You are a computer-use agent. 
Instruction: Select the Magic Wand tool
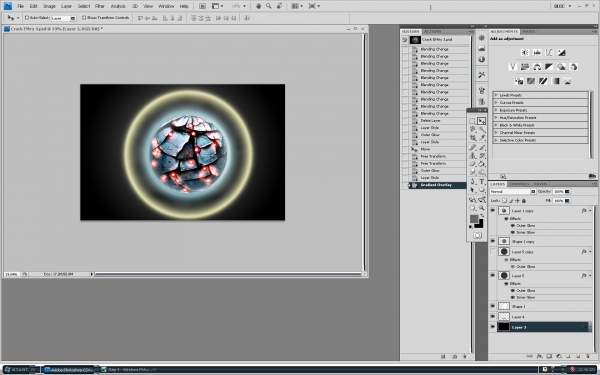click(x=481, y=129)
